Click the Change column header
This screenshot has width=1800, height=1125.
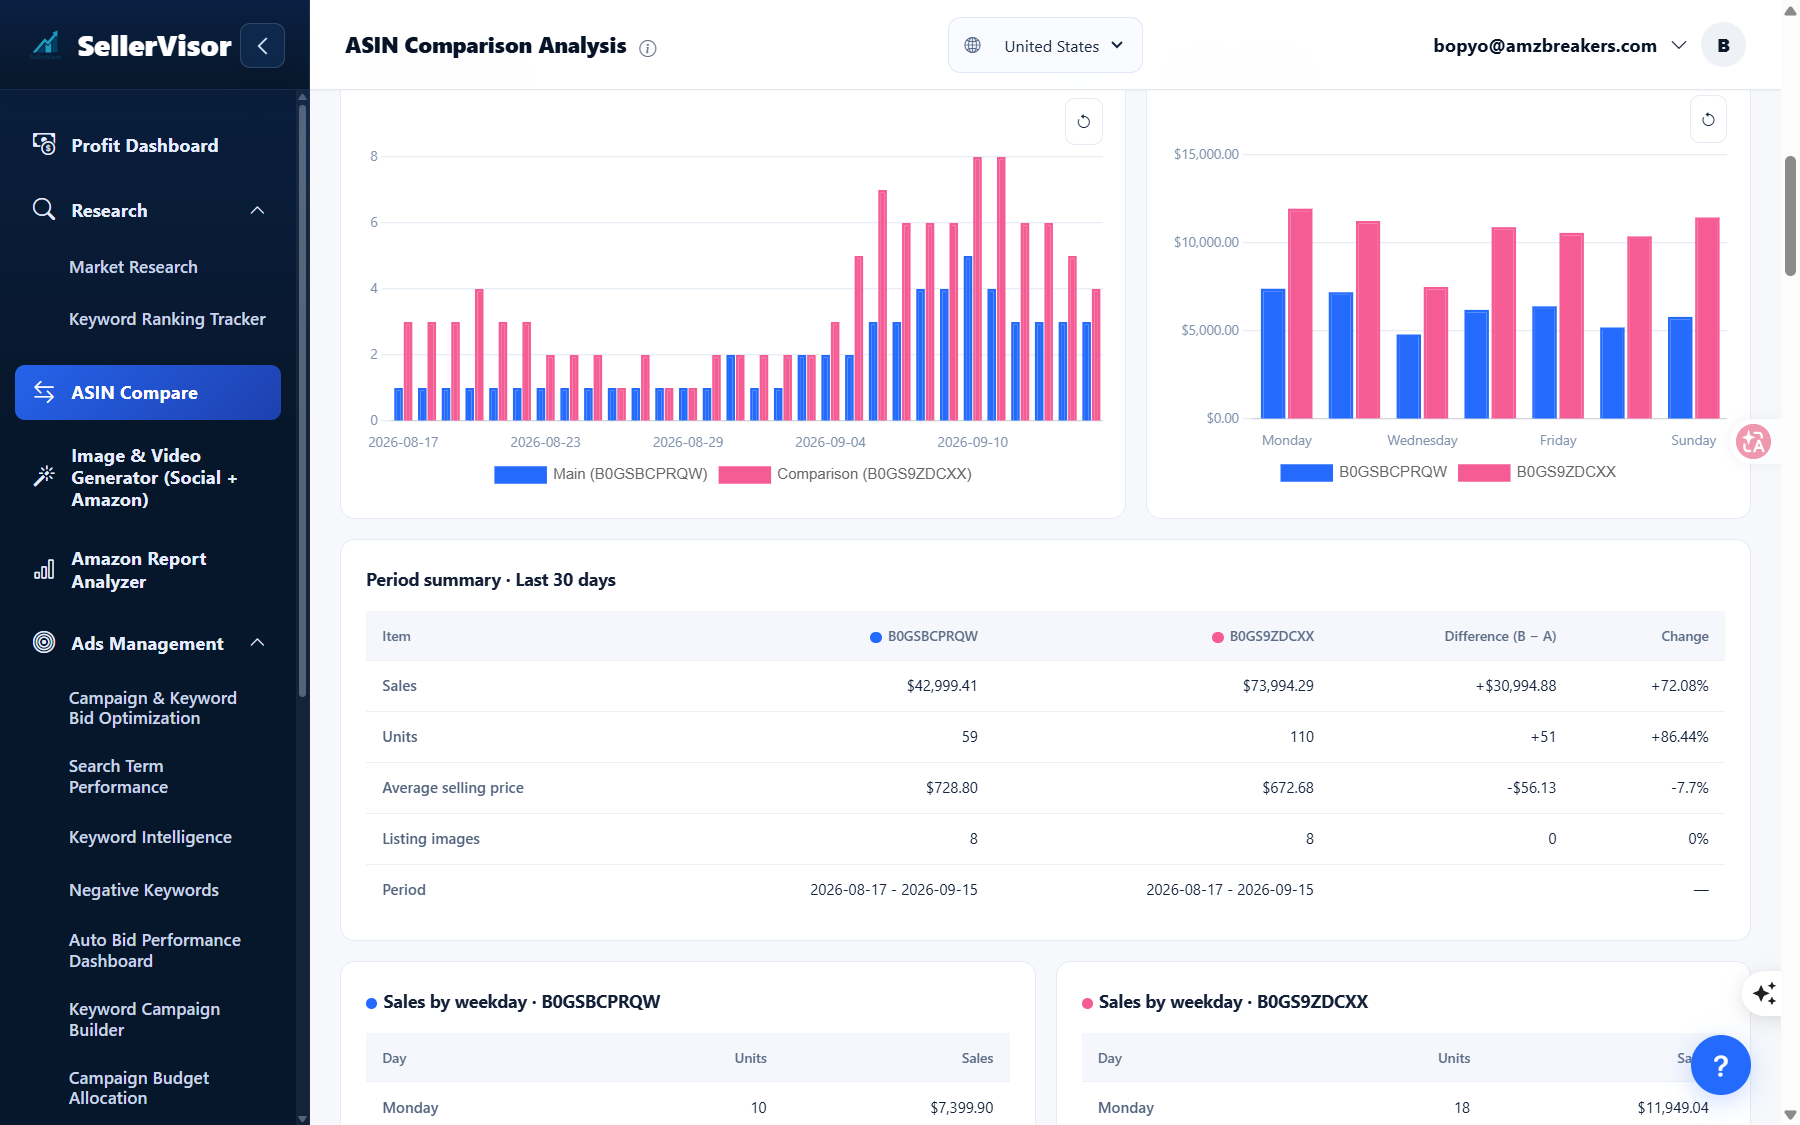1685,636
